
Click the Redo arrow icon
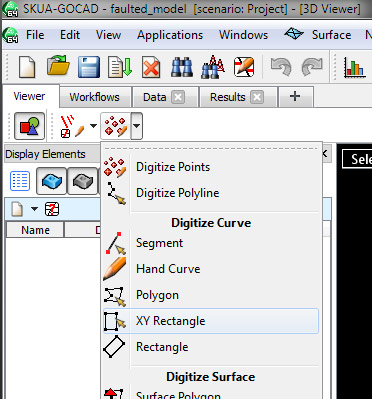pos(312,67)
